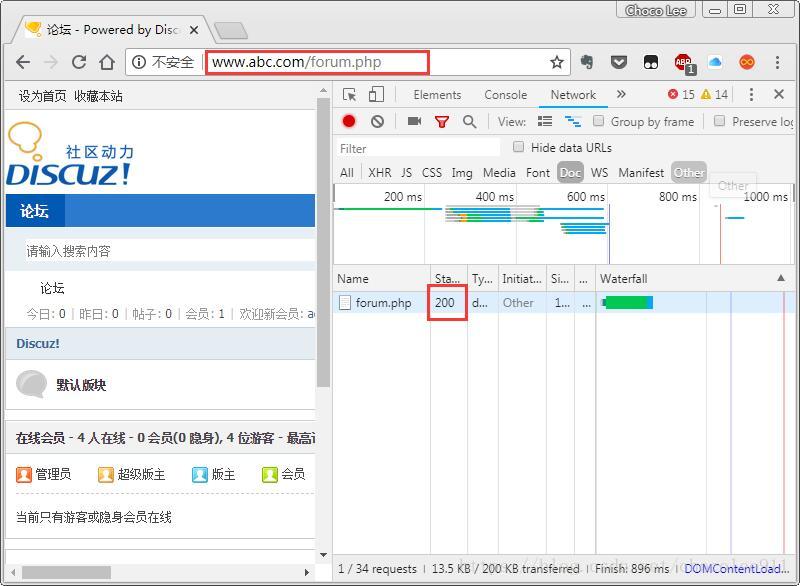Show more DevTools tabs chevron
Viewport: 800px width, 586px height.
[x=621, y=94]
